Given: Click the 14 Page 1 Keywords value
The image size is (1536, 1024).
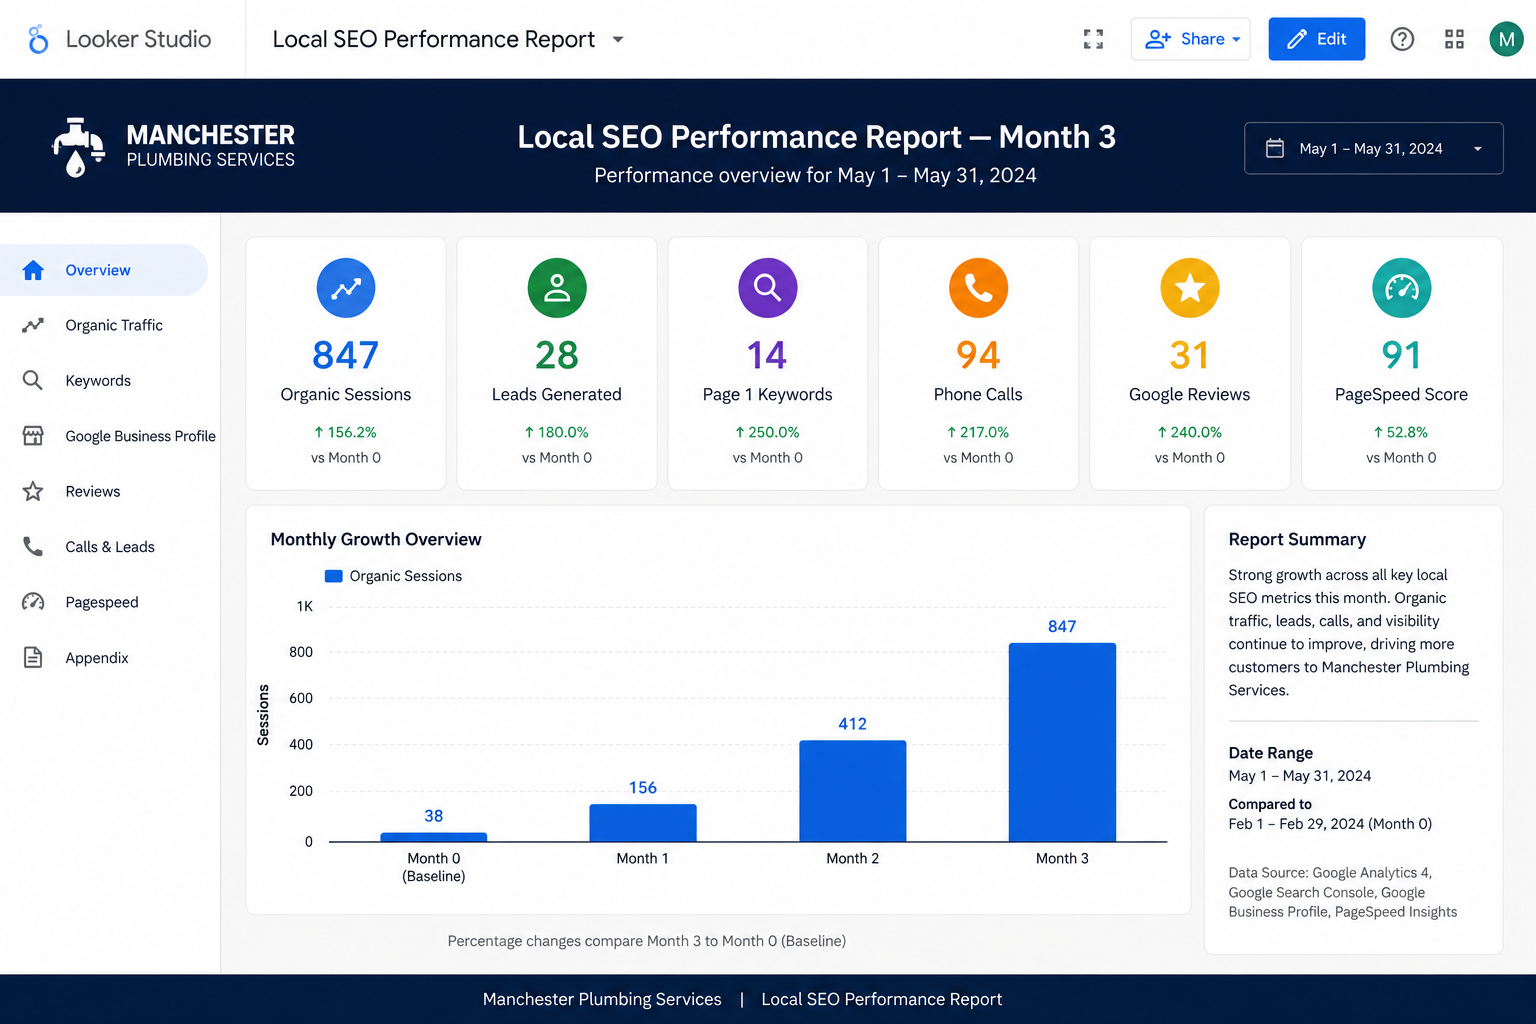Looking at the screenshot, I should (768, 355).
